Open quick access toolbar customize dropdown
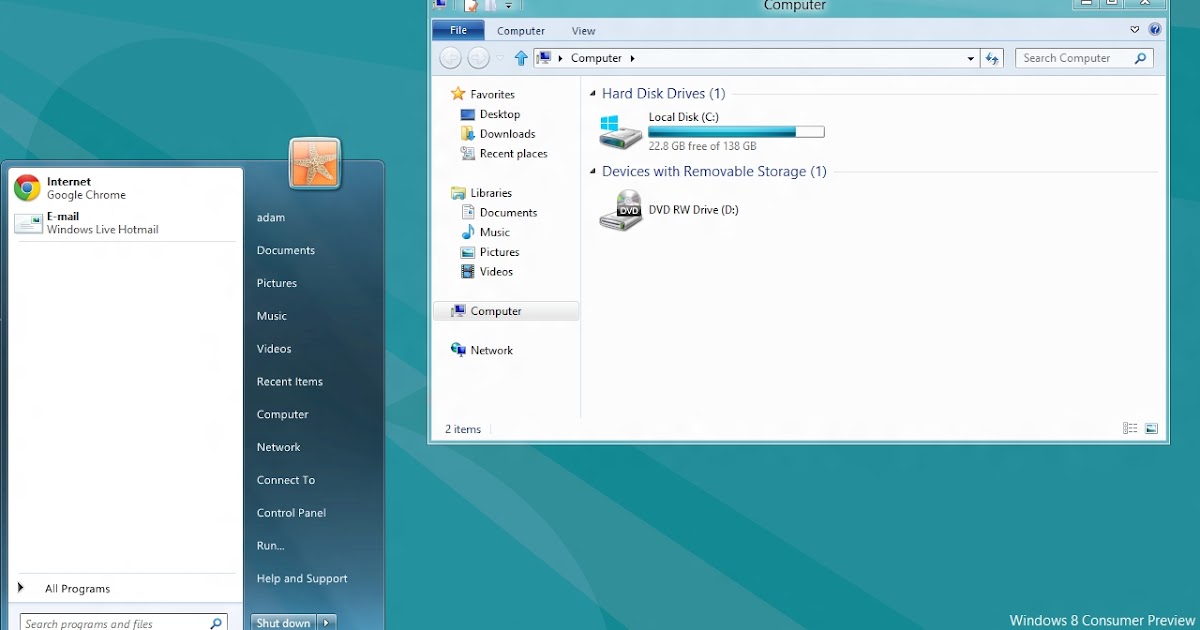Image resolution: width=1200 pixels, height=630 pixels. [x=508, y=6]
